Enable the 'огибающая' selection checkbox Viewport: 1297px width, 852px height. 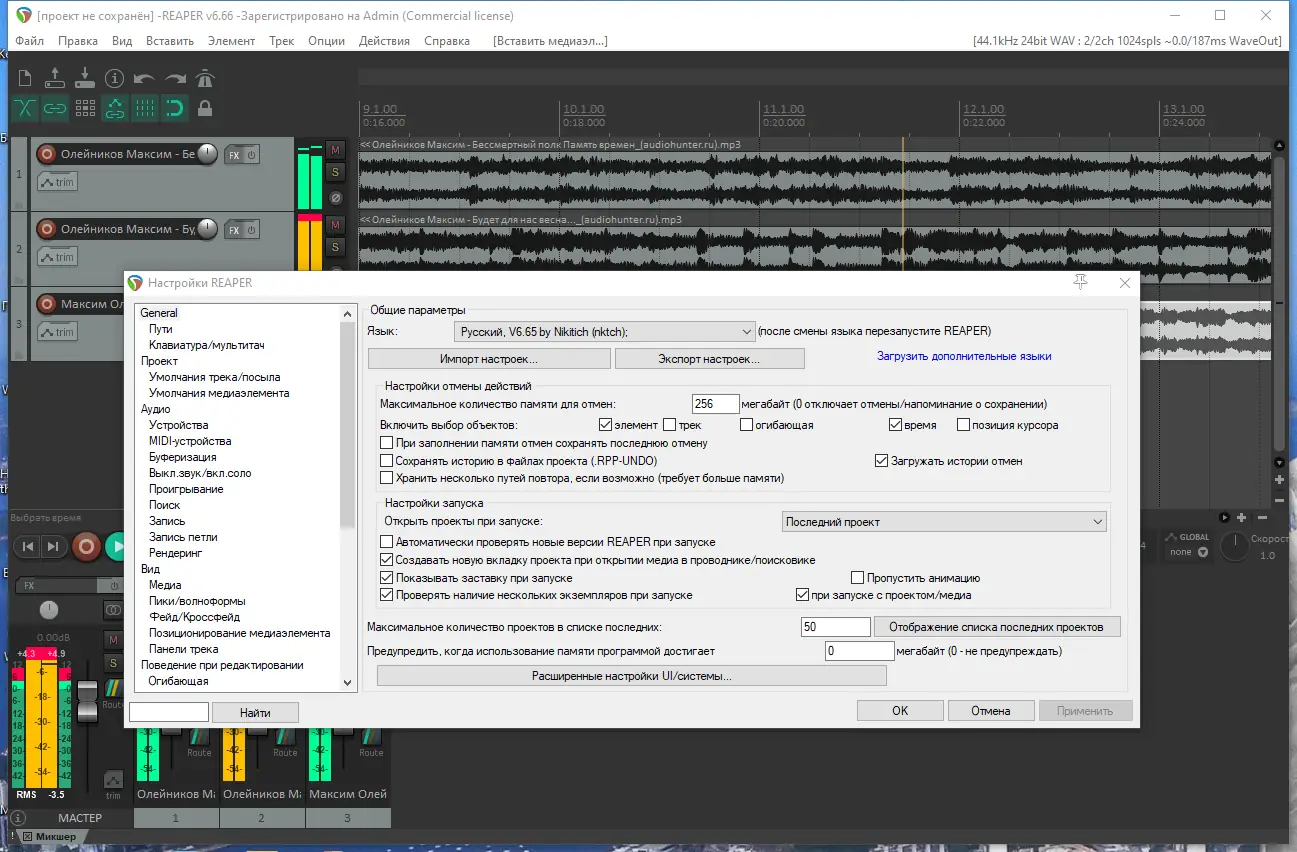(747, 425)
